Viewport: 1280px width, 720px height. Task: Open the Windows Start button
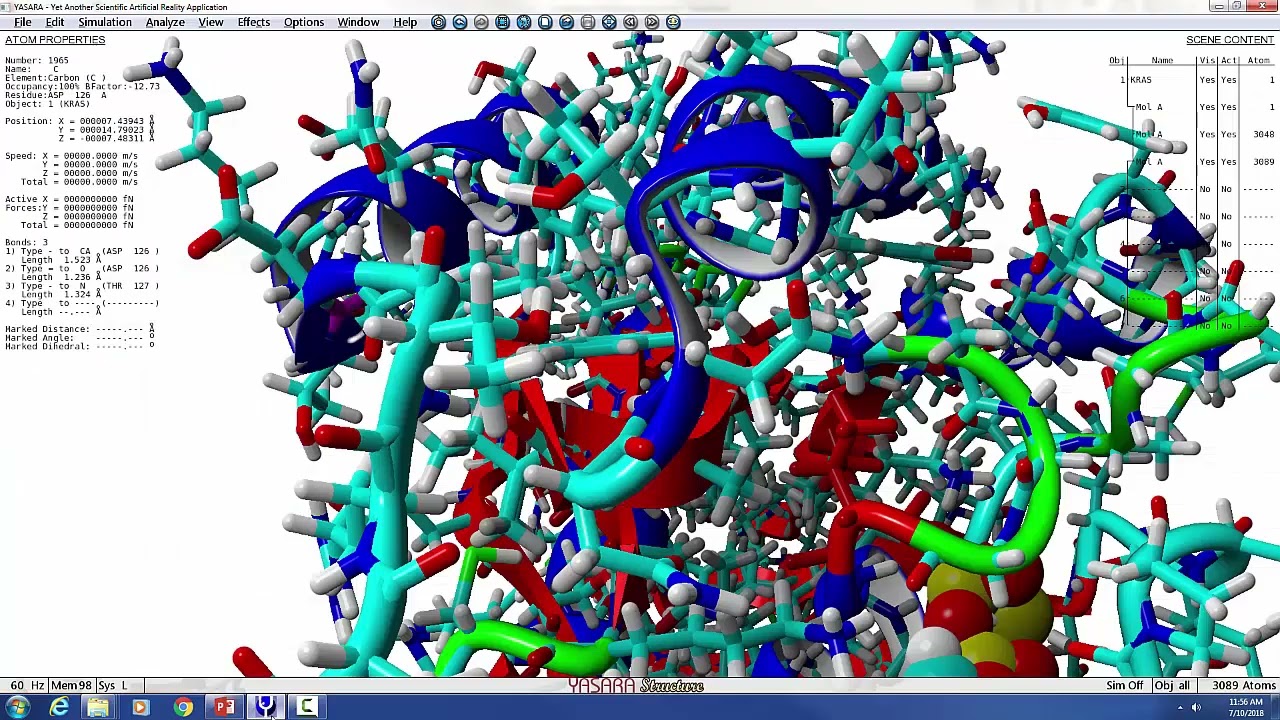coord(18,708)
